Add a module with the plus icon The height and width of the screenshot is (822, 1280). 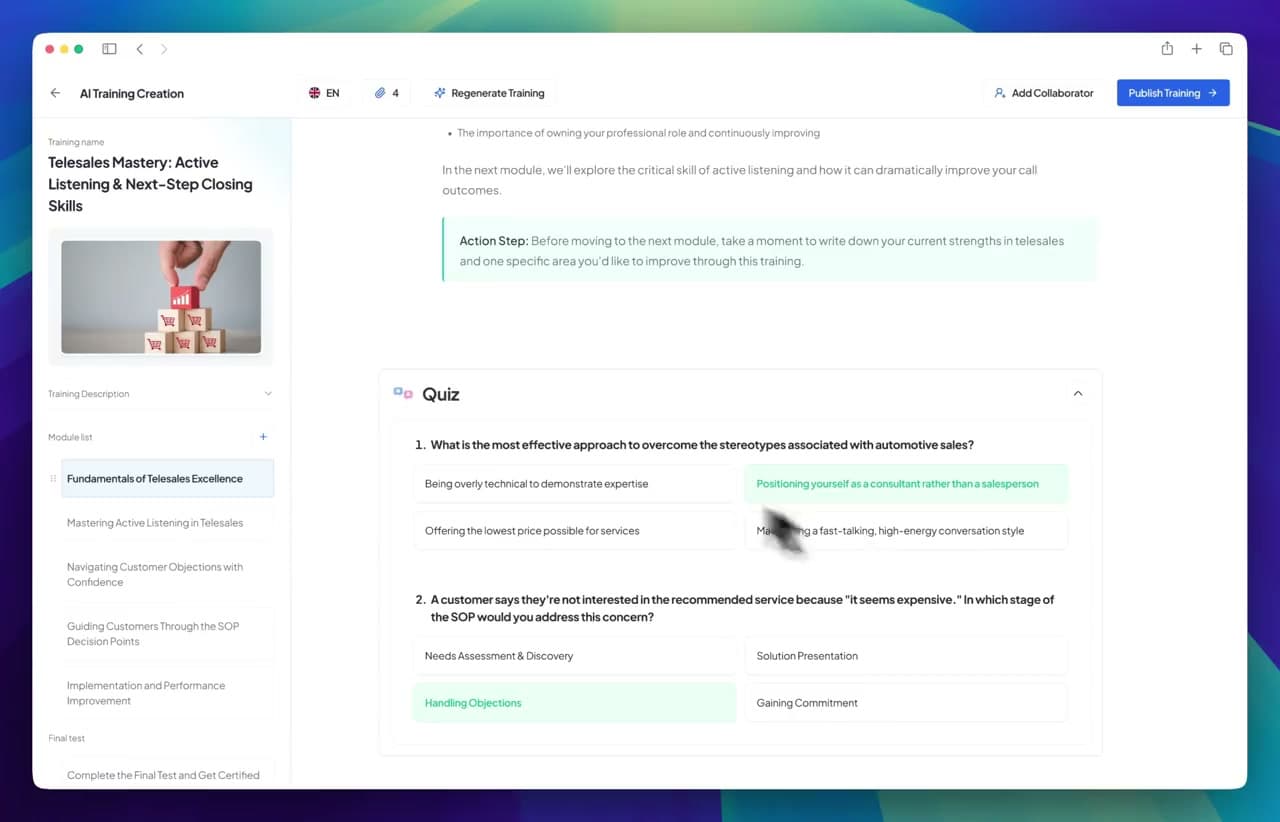click(x=264, y=437)
